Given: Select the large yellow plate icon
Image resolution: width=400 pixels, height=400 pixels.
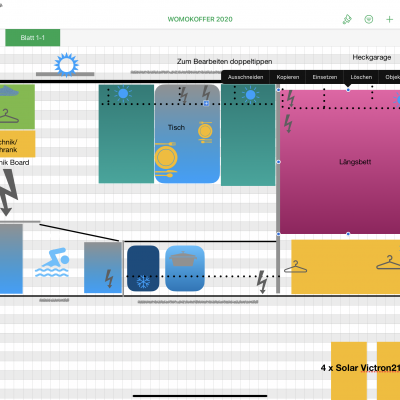Looking at the screenshot, I should pos(166,159).
